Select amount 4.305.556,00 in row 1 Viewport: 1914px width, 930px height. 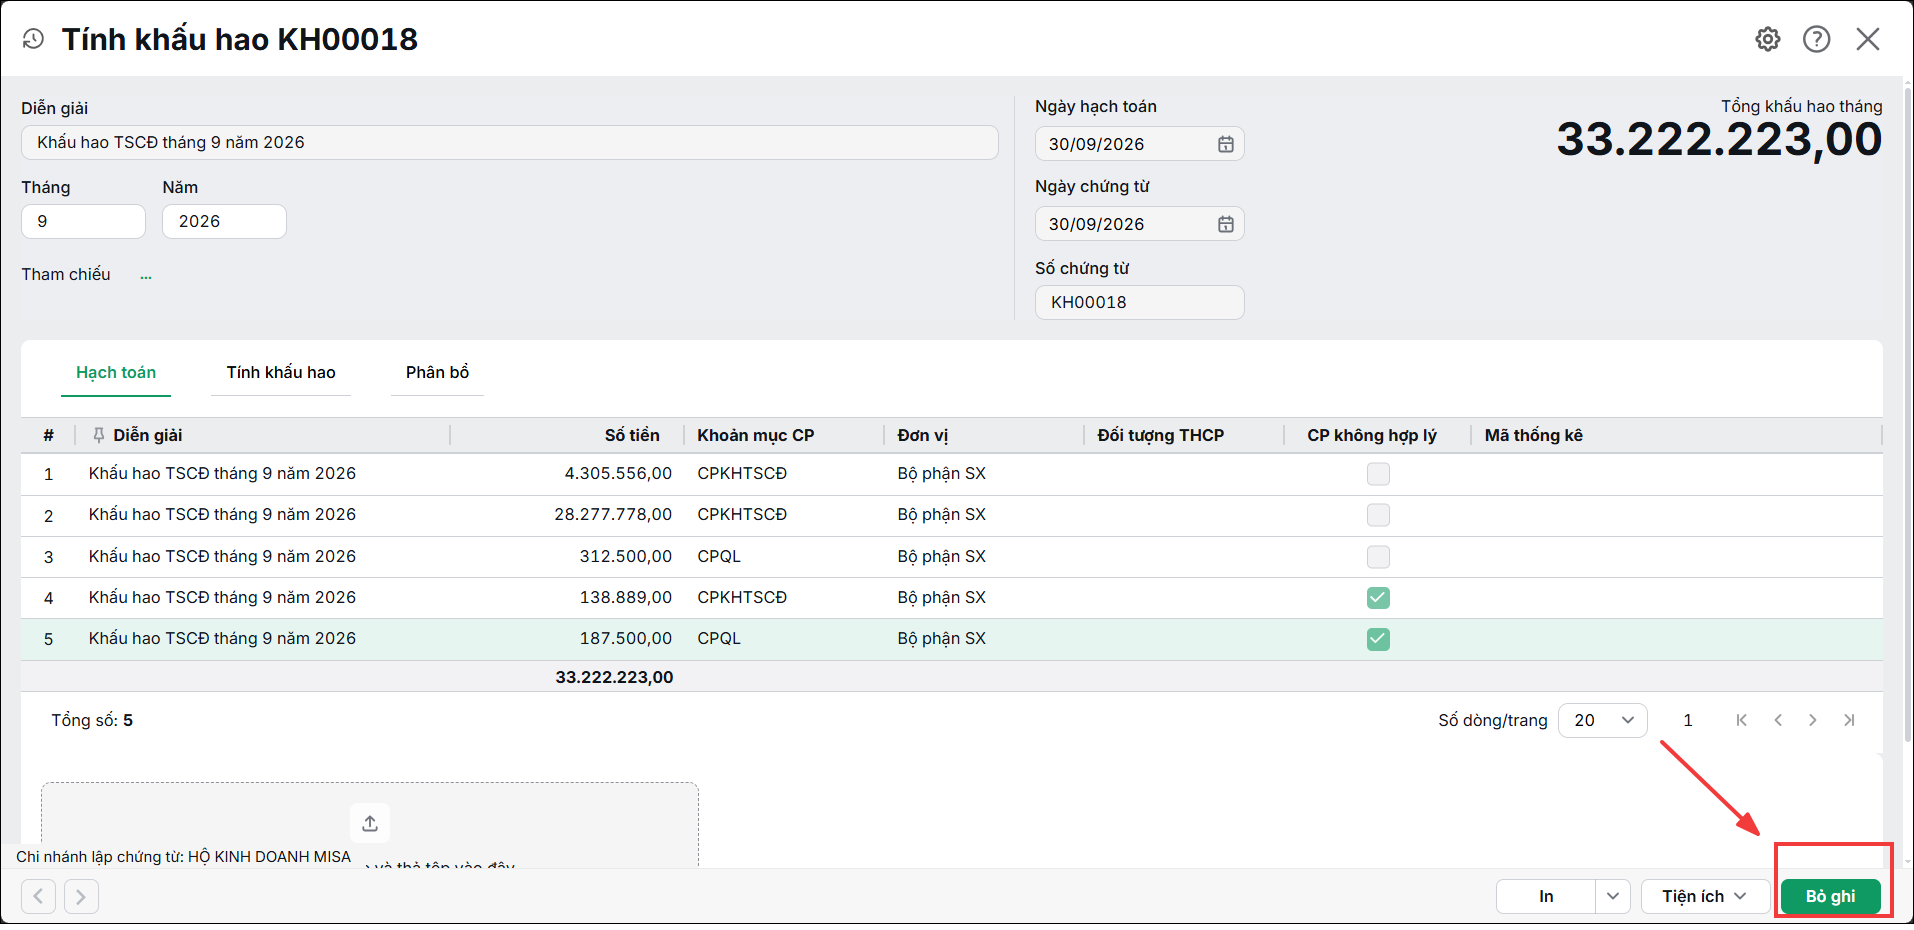tap(618, 473)
